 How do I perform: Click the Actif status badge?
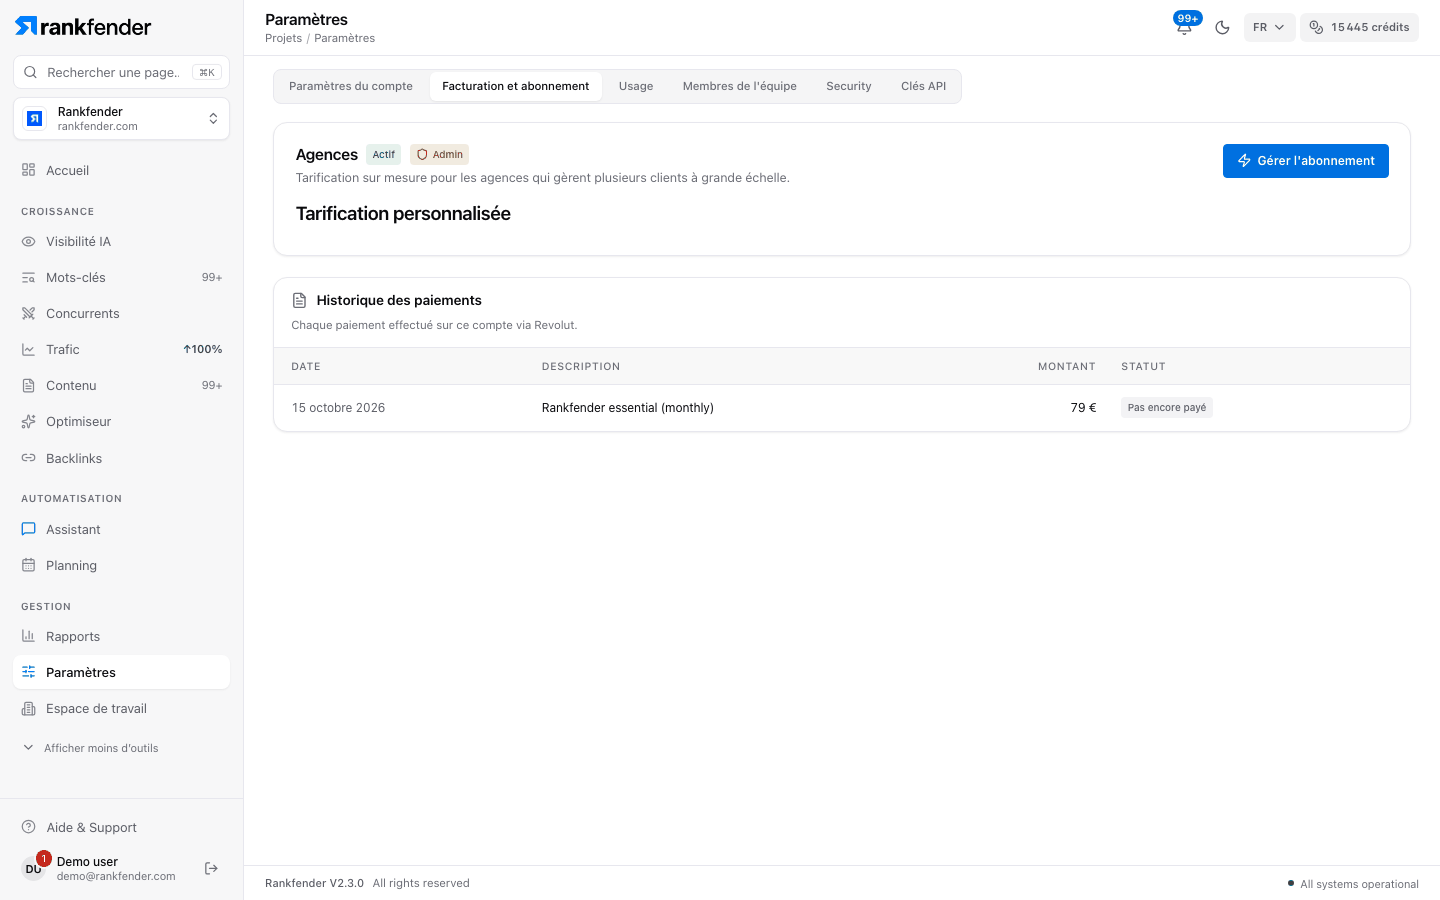pos(384,155)
